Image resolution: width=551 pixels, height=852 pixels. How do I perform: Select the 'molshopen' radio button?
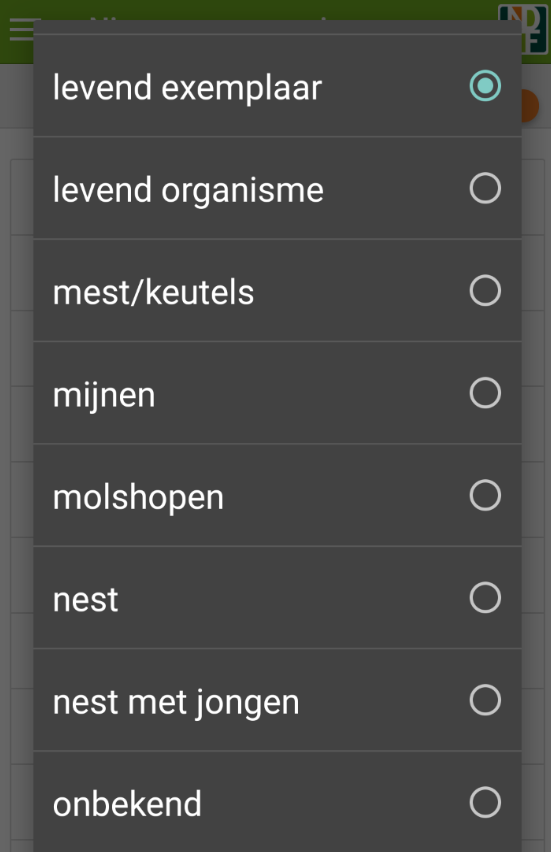pos(485,495)
